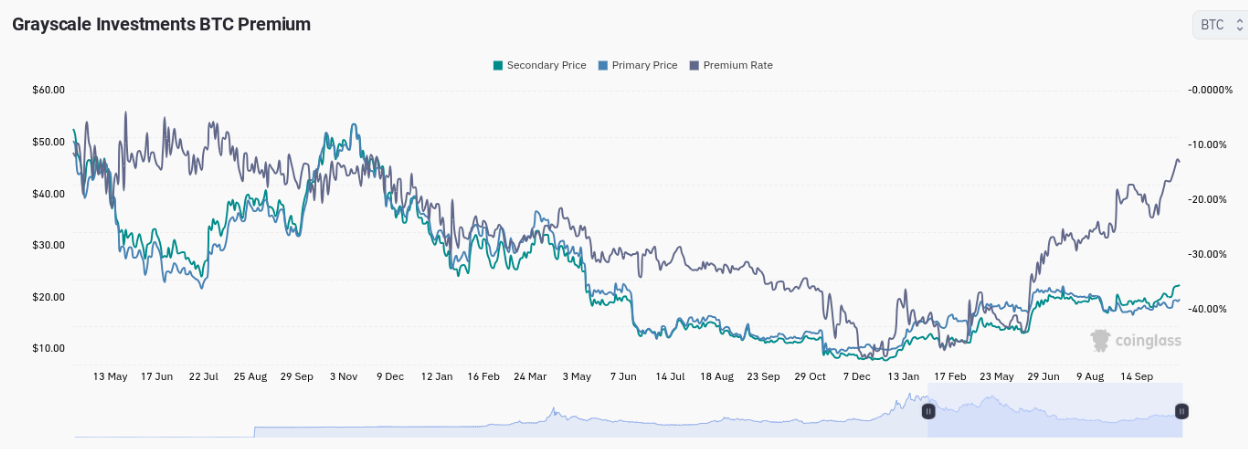The height and width of the screenshot is (449, 1248).
Task: Click the $30.00 price axis label
Action: click(x=49, y=245)
